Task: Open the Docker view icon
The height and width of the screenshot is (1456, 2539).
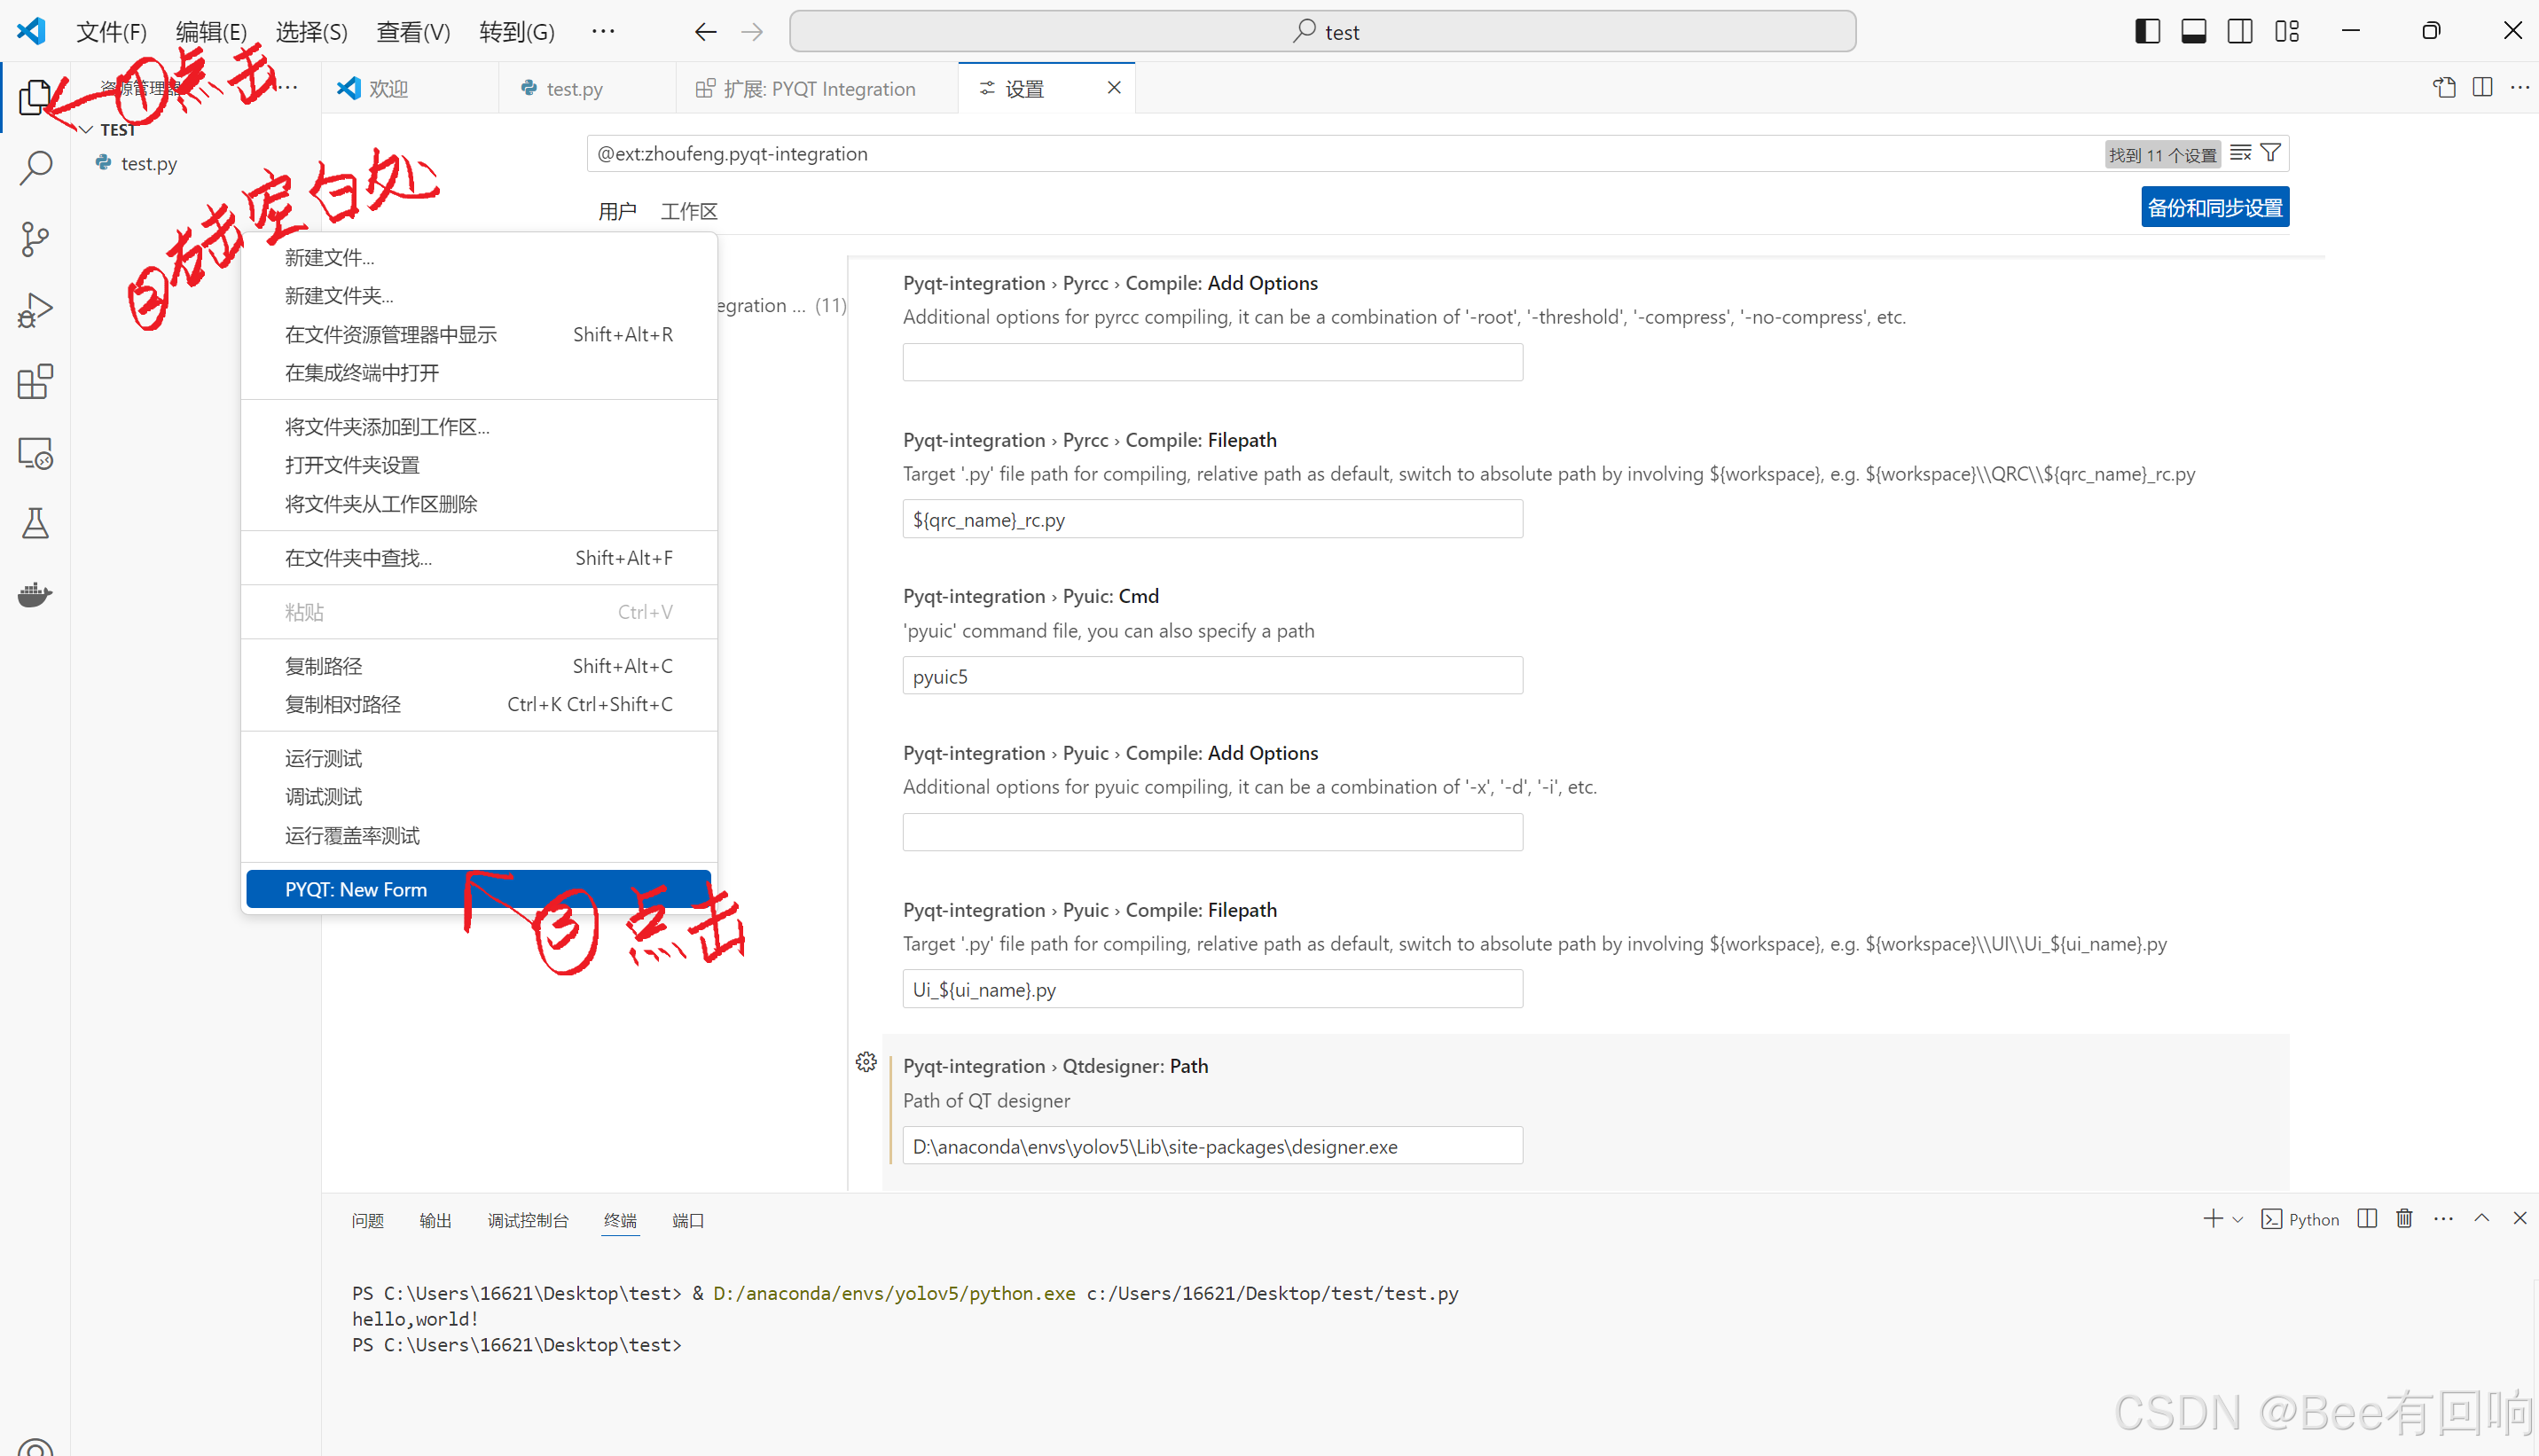Action: [x=35, y=595]
